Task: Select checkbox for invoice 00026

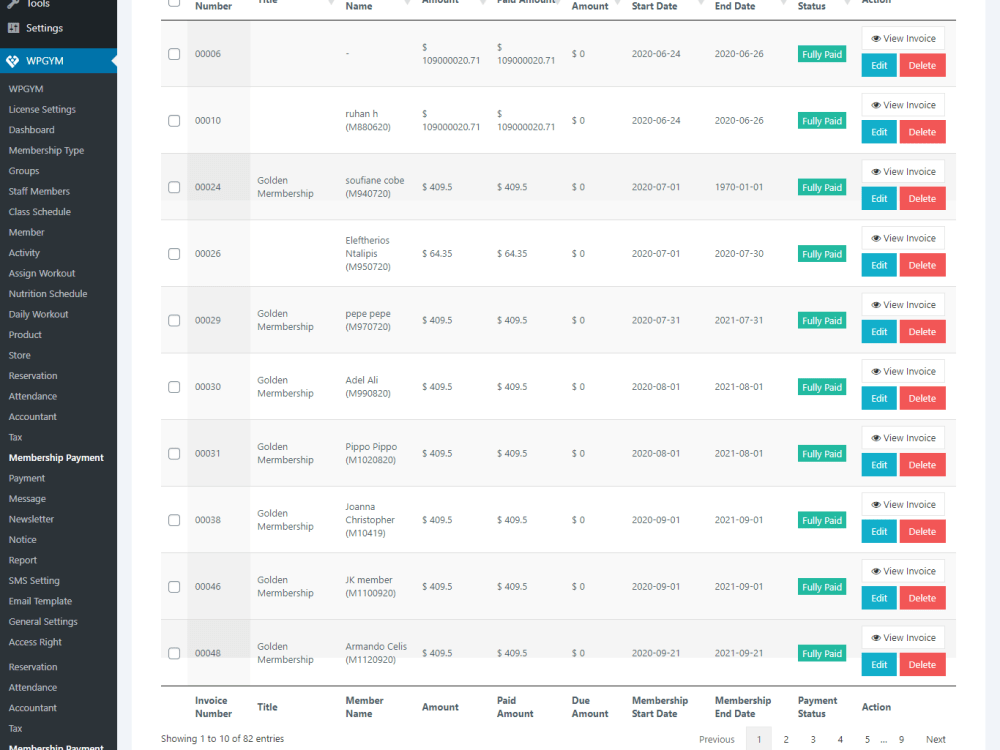Action: click(x=174, y=254)
